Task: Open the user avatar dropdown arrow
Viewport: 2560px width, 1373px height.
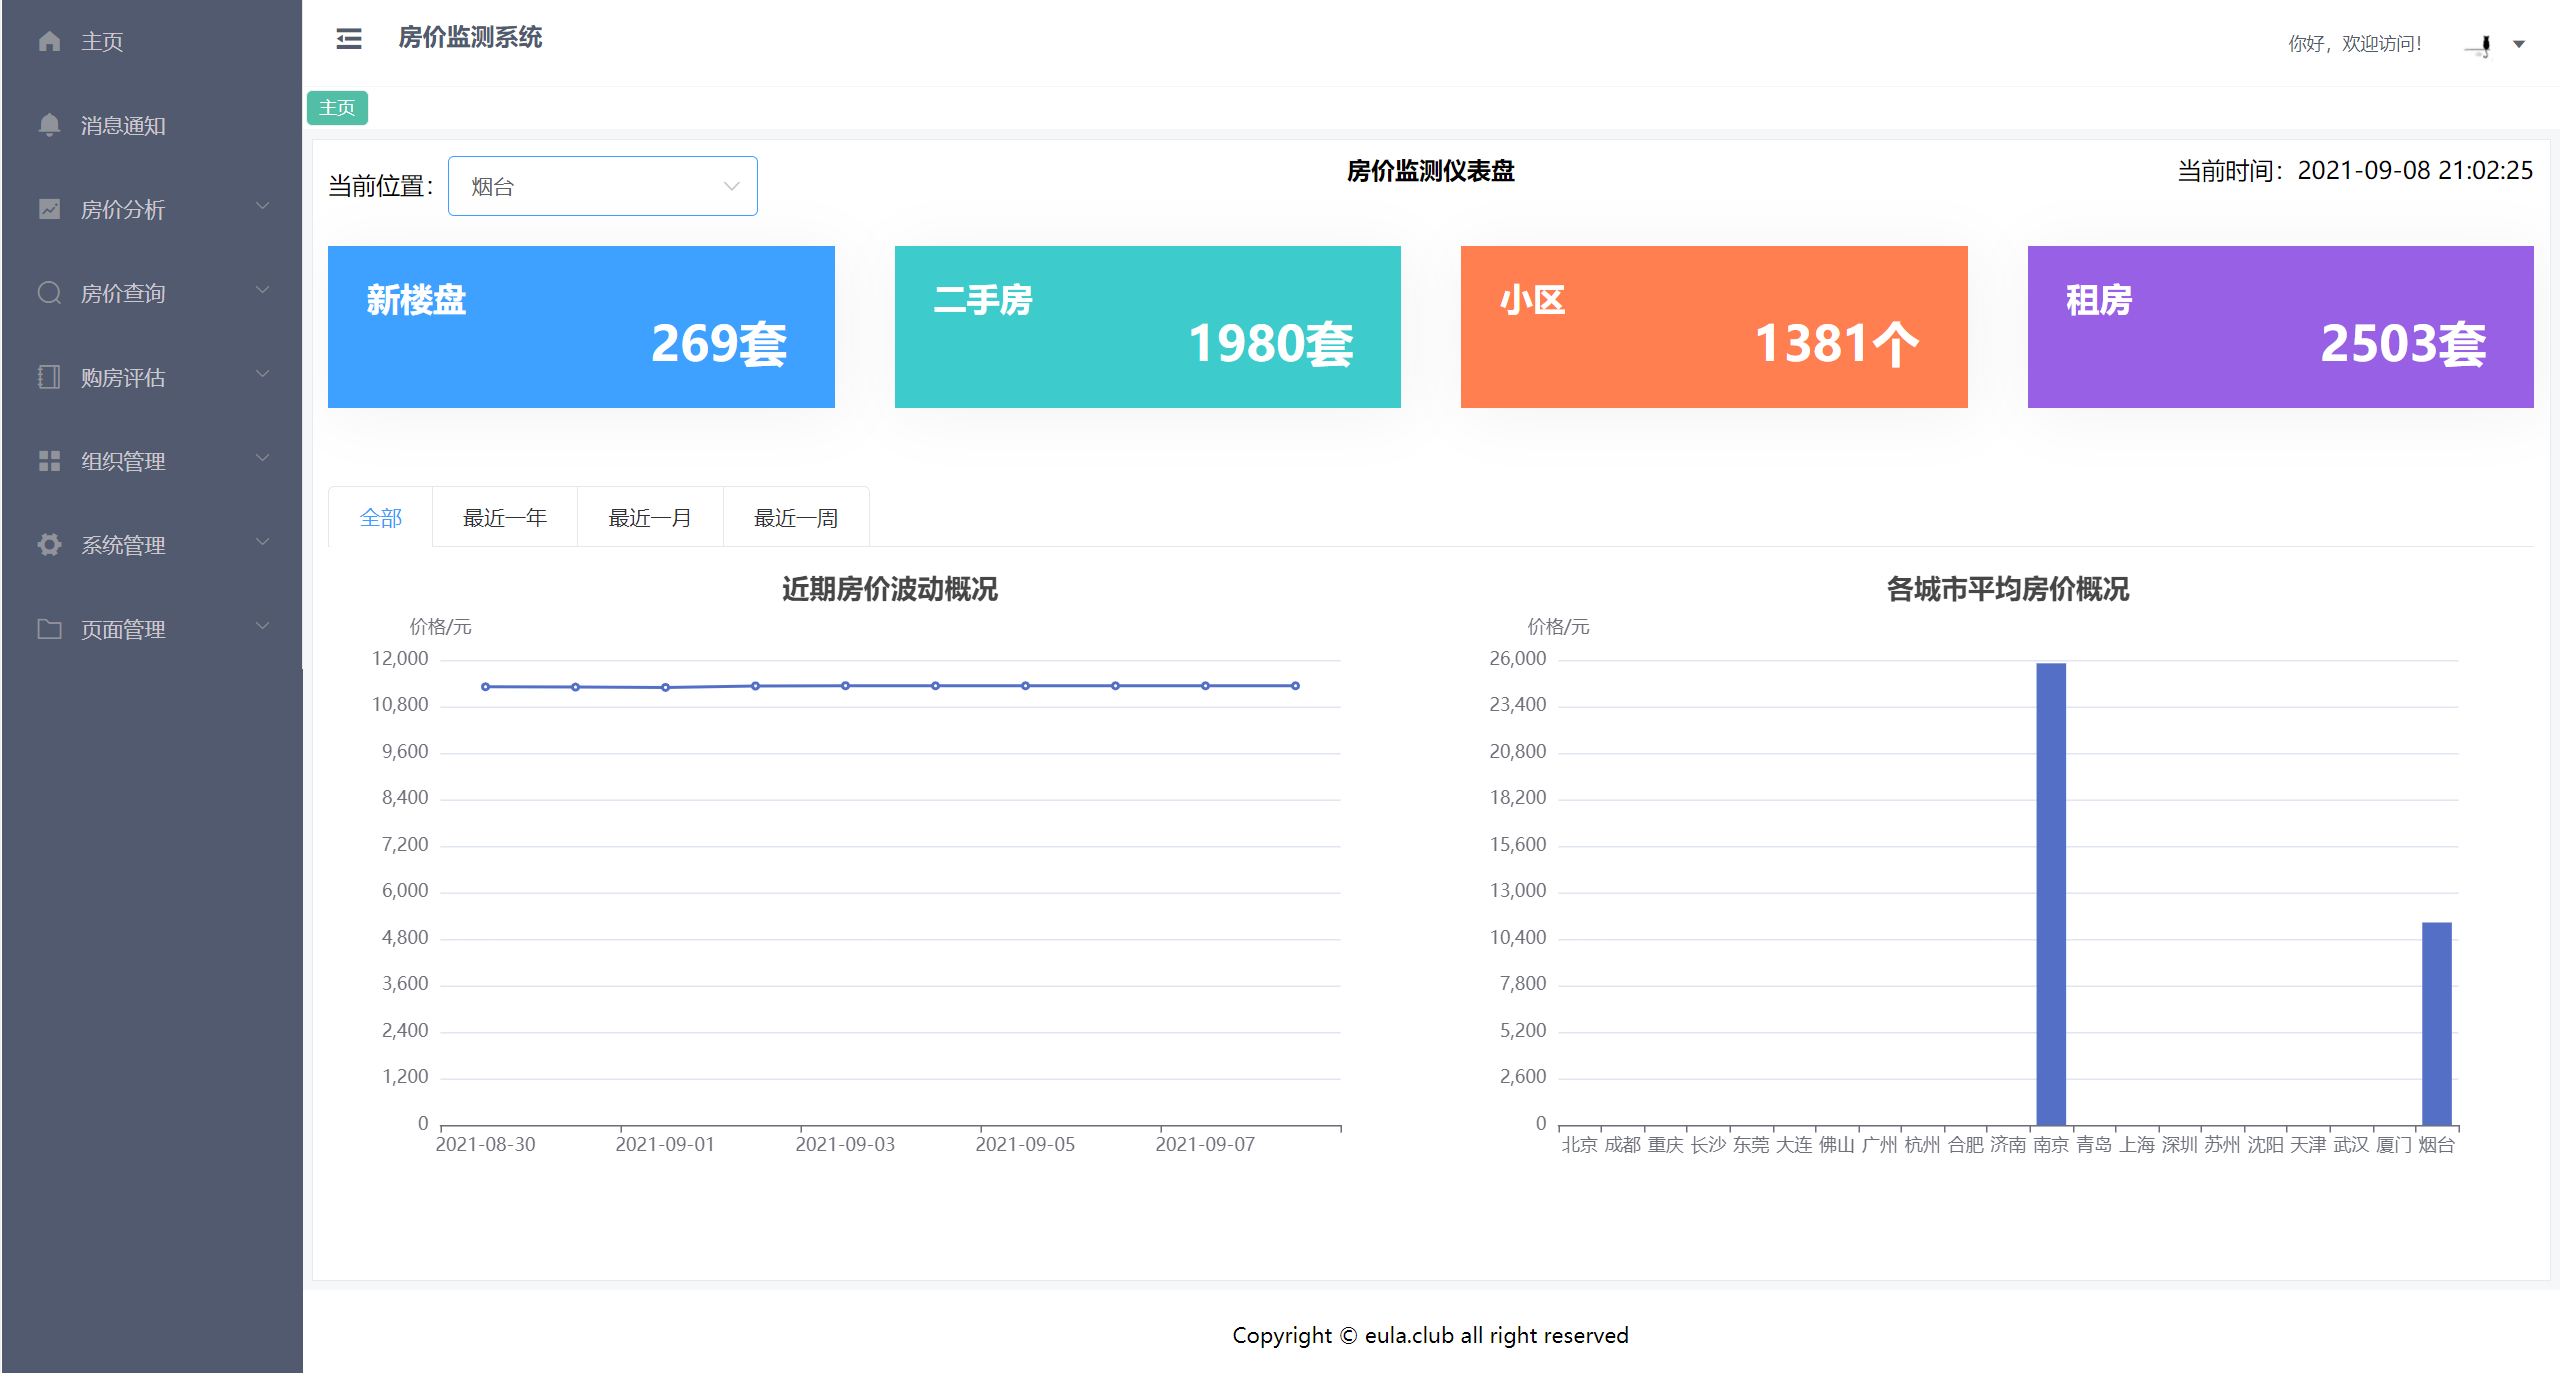Action: (2519, 44)
